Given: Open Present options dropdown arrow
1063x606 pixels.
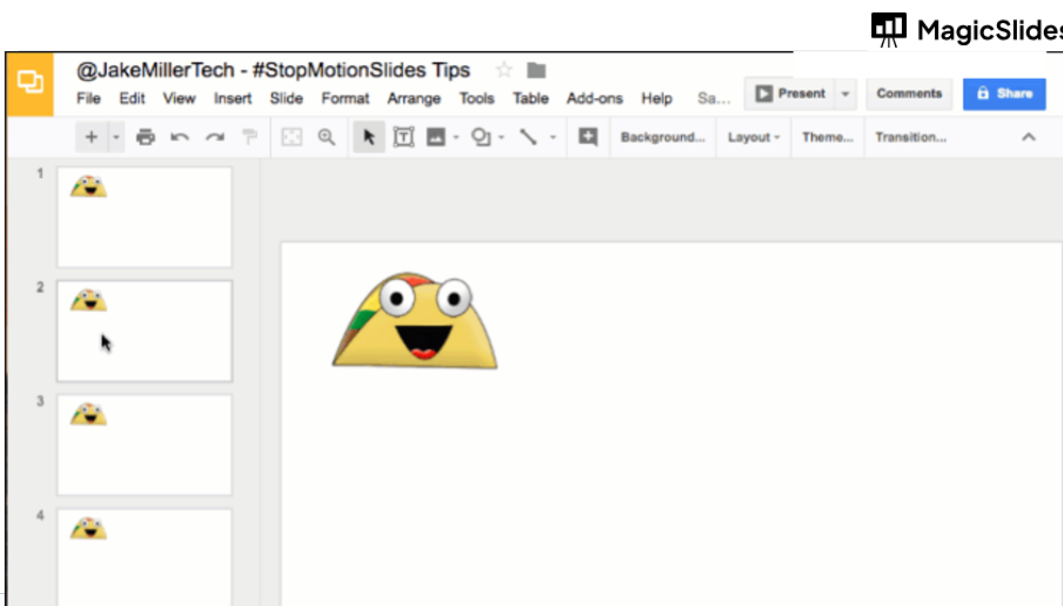Looking at the screenshot, I should [845, 94].
